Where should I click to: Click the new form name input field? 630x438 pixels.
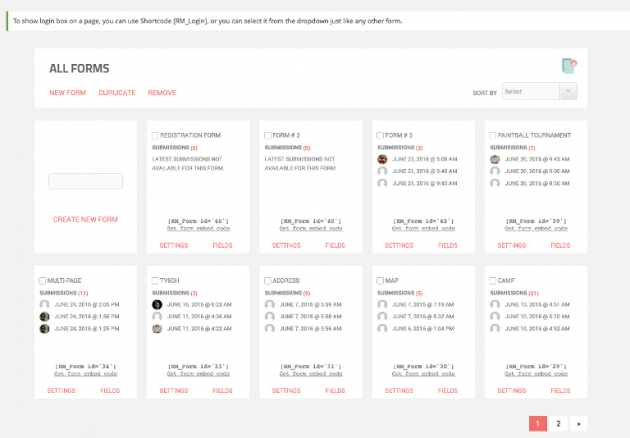86,181
